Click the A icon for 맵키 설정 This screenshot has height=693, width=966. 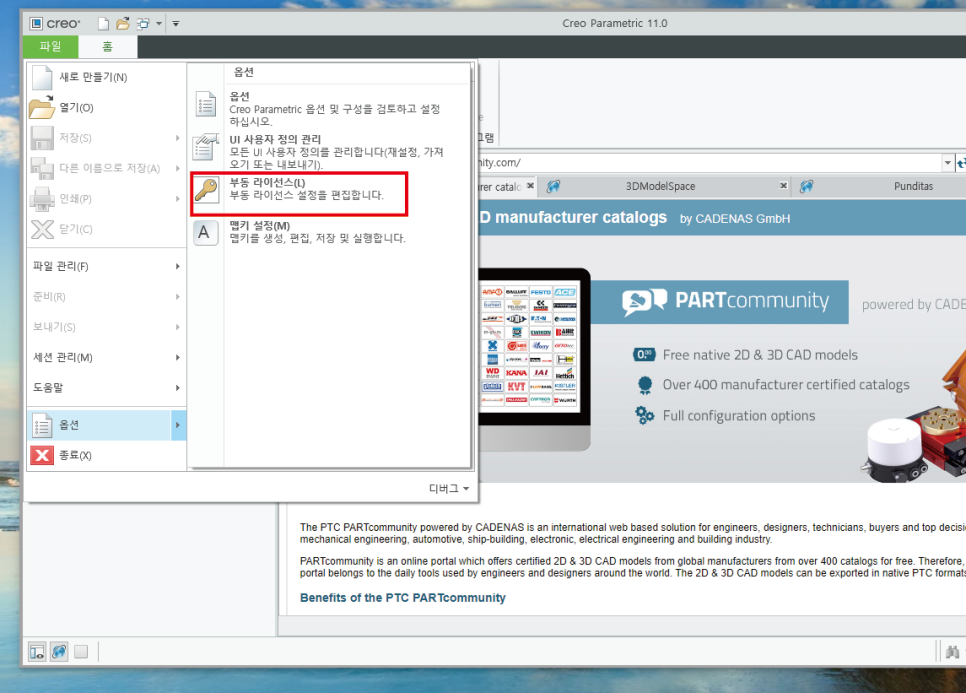click(x=206, y=233)
